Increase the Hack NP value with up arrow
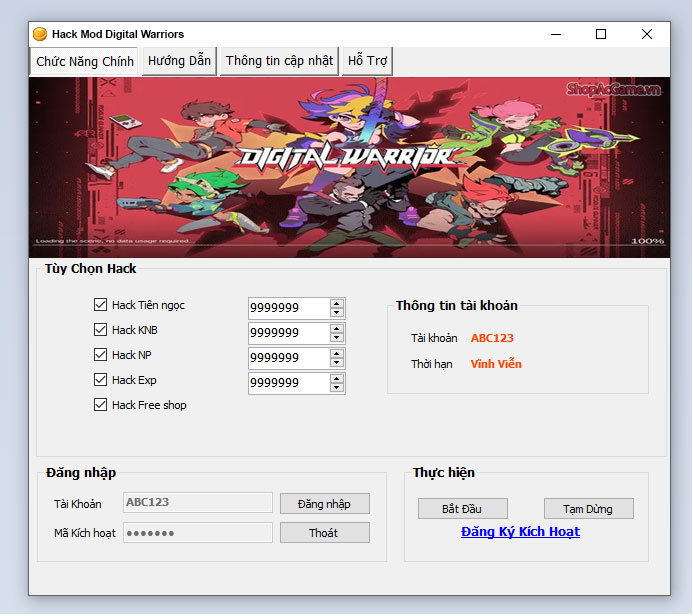The image size is (693, 616). 337,354
